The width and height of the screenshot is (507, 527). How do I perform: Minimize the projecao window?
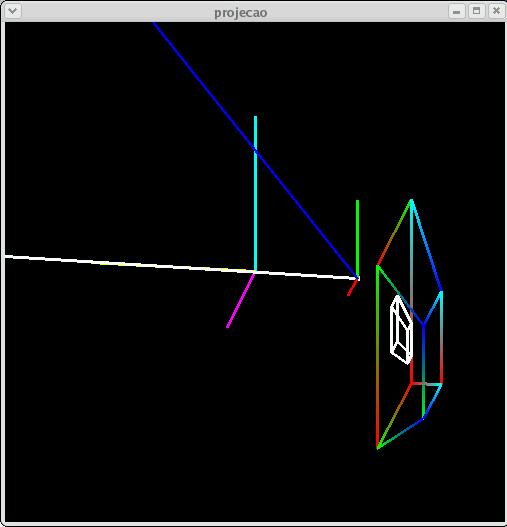456,12
